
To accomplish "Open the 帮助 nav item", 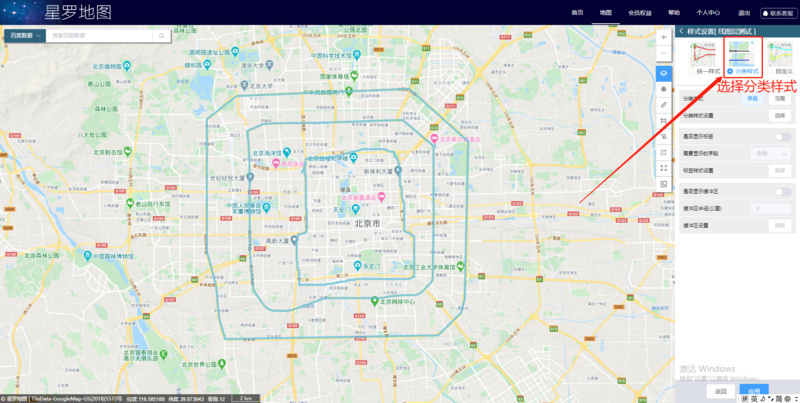I will click(674, 13).
